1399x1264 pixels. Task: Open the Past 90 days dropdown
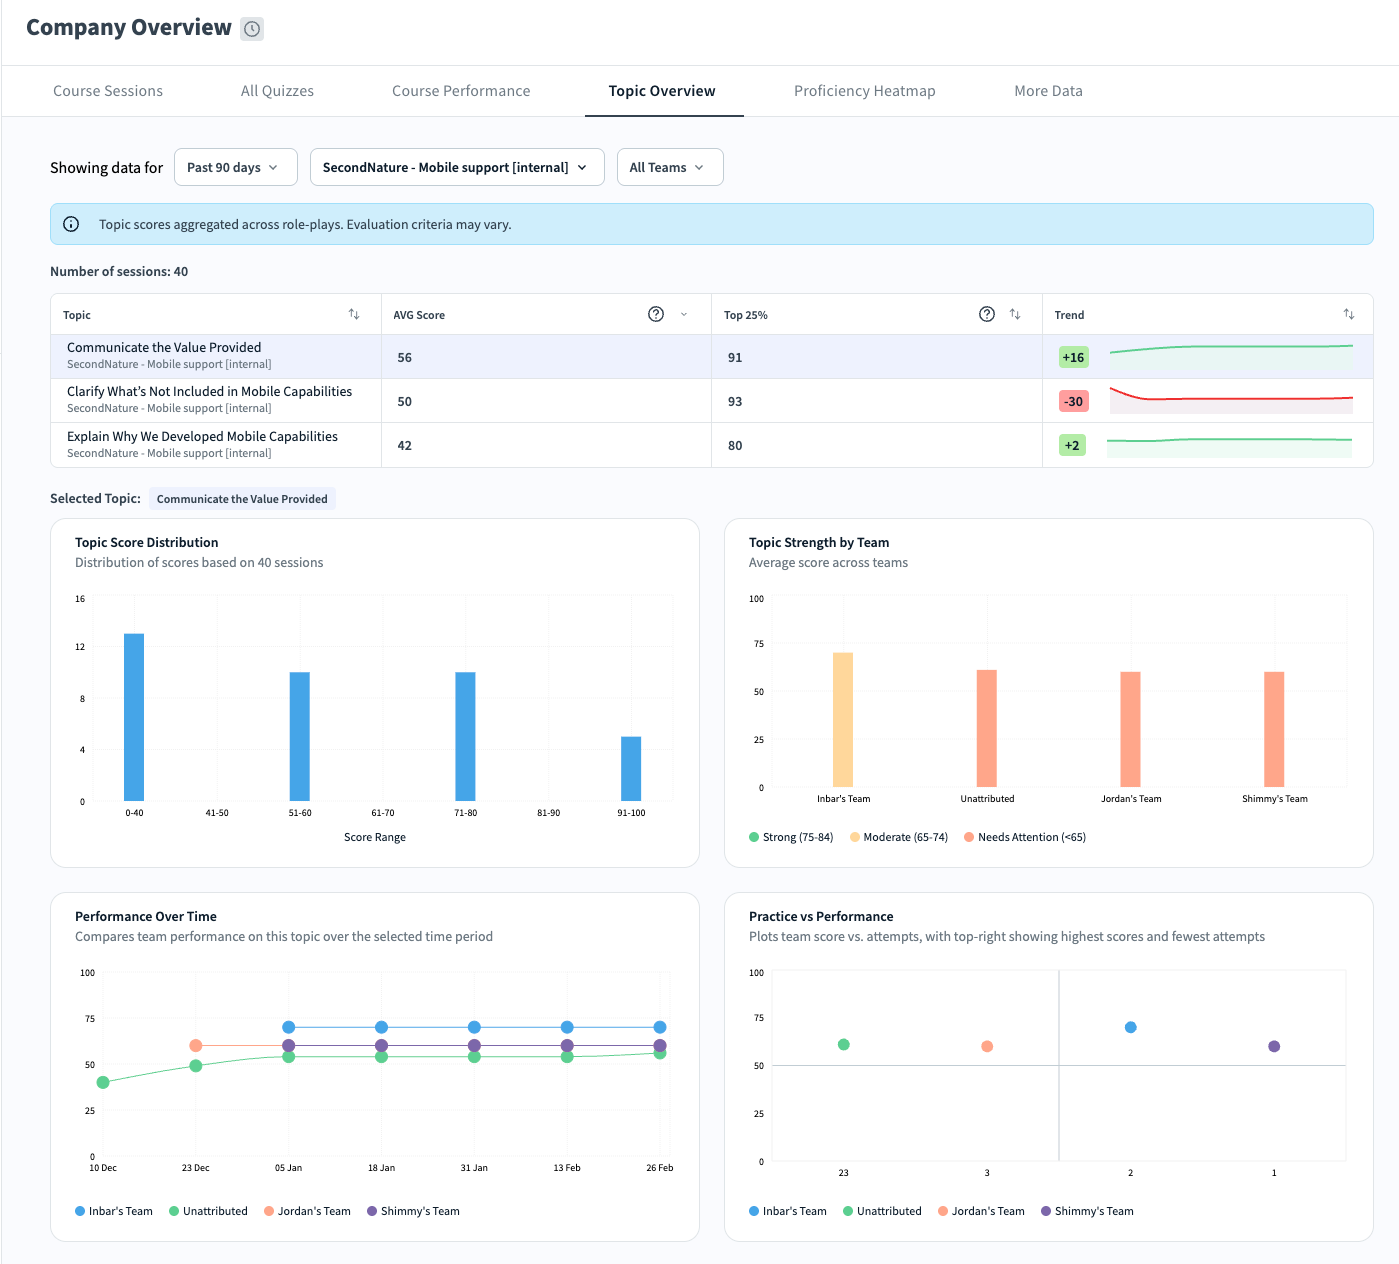235,167
